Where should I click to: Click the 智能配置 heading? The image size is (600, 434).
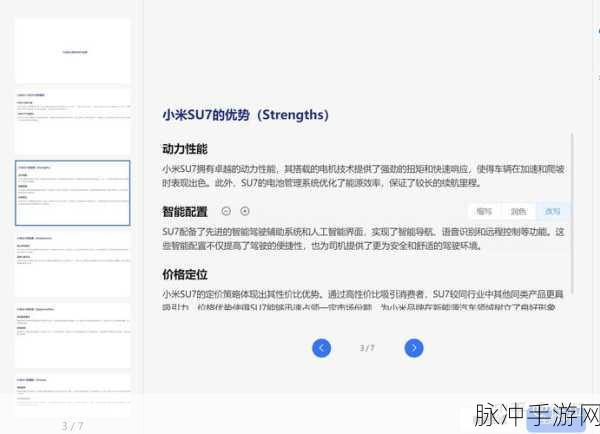185,211
